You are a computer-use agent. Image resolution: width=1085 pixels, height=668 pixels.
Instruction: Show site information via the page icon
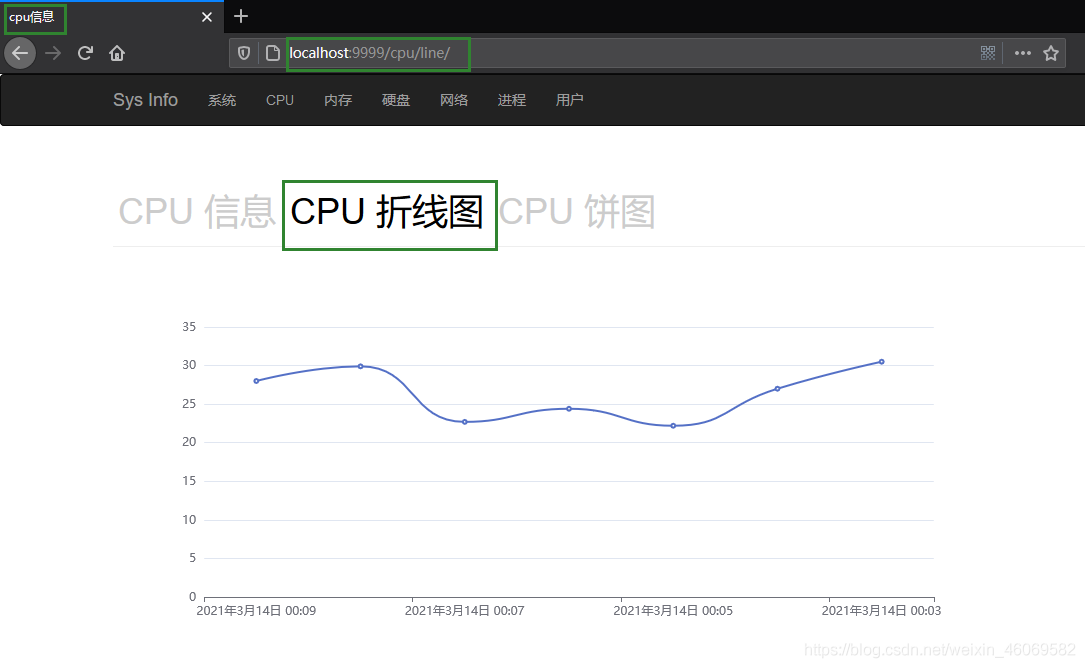click(273, 53)
